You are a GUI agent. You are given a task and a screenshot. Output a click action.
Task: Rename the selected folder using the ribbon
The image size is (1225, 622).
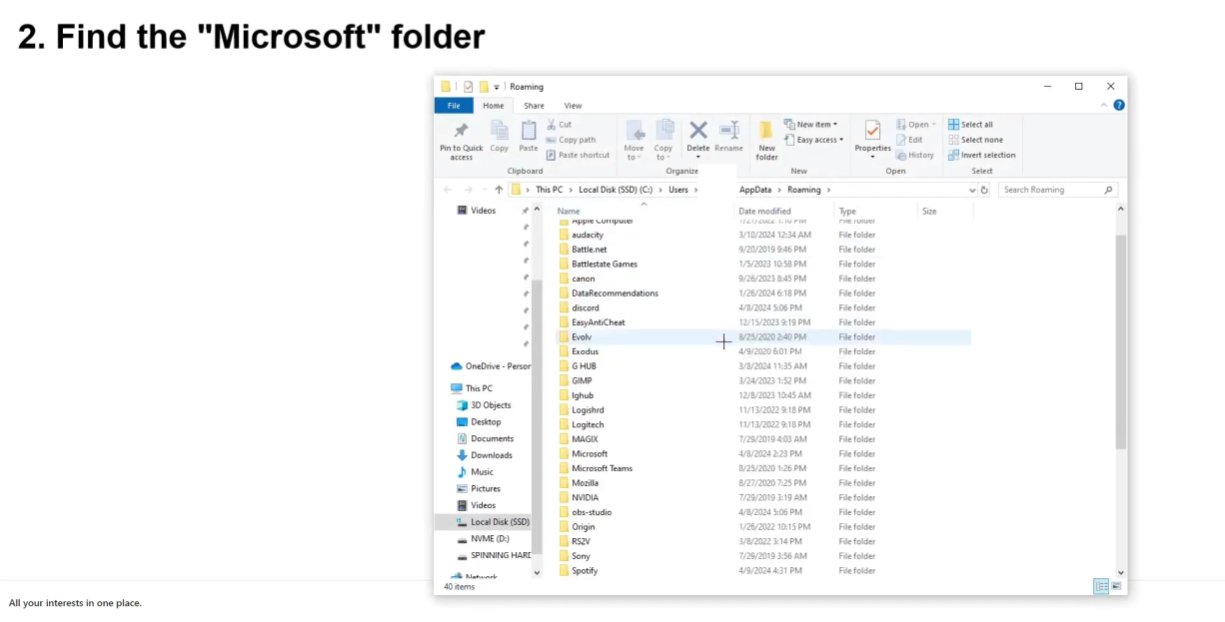[729, 138]
